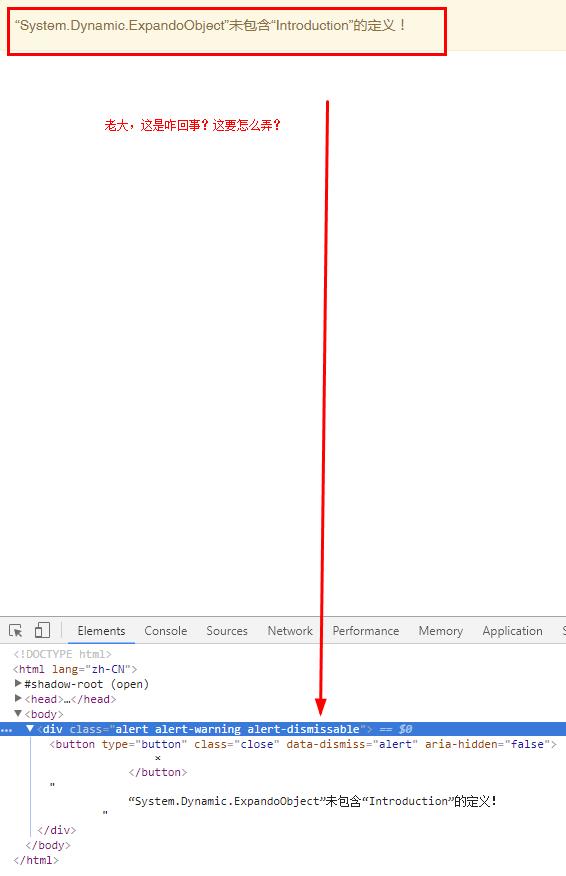The image size is (566, 876).
Task: Toggle the device toolbar icon
Action: (42, 630)
